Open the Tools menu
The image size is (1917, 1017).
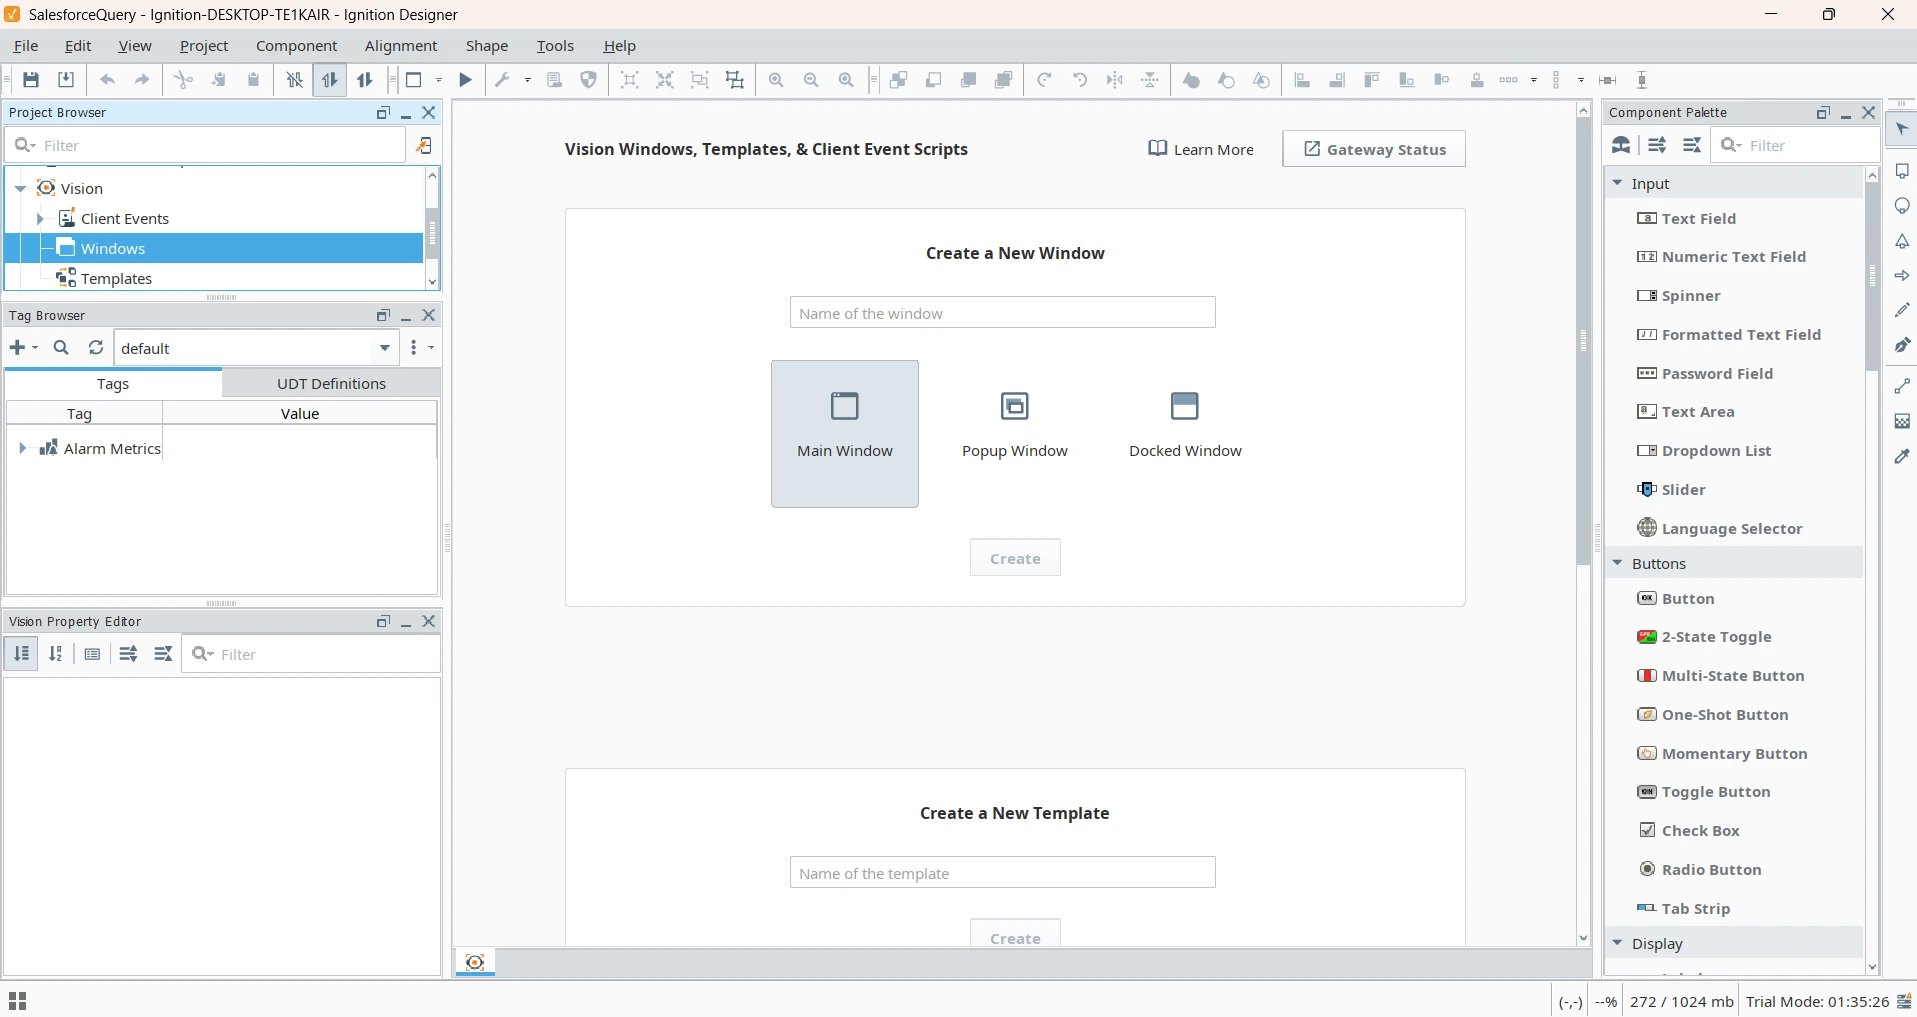(555, 46)
